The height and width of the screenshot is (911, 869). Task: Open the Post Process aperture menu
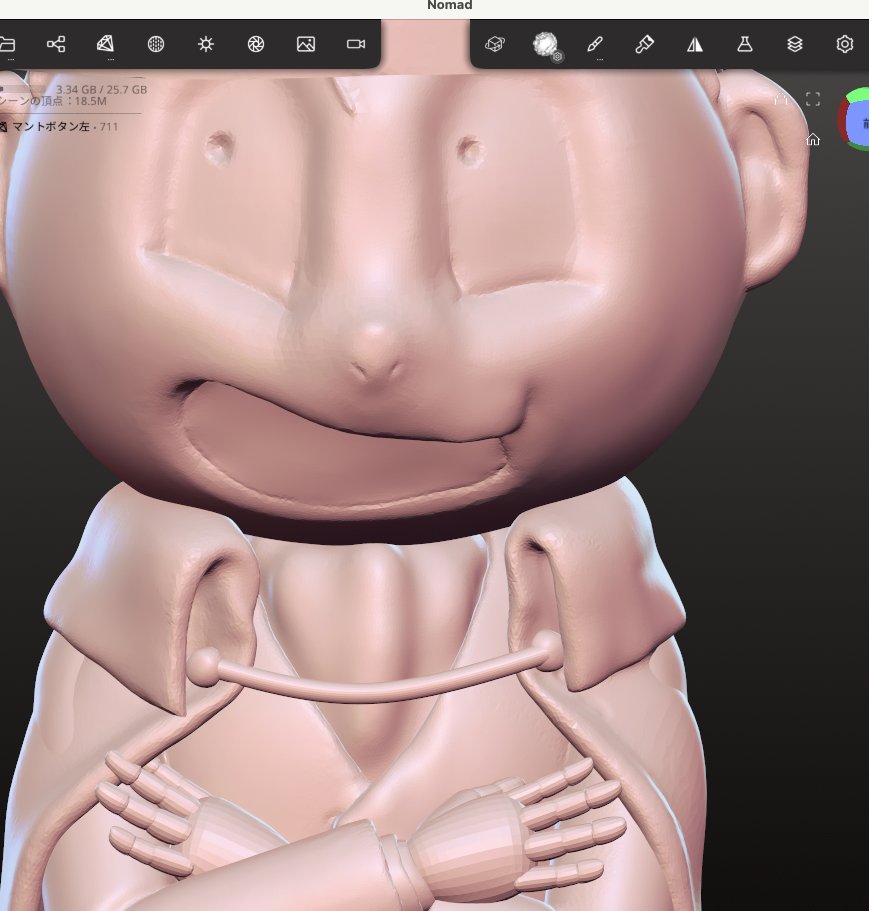(x=256, y=44)
